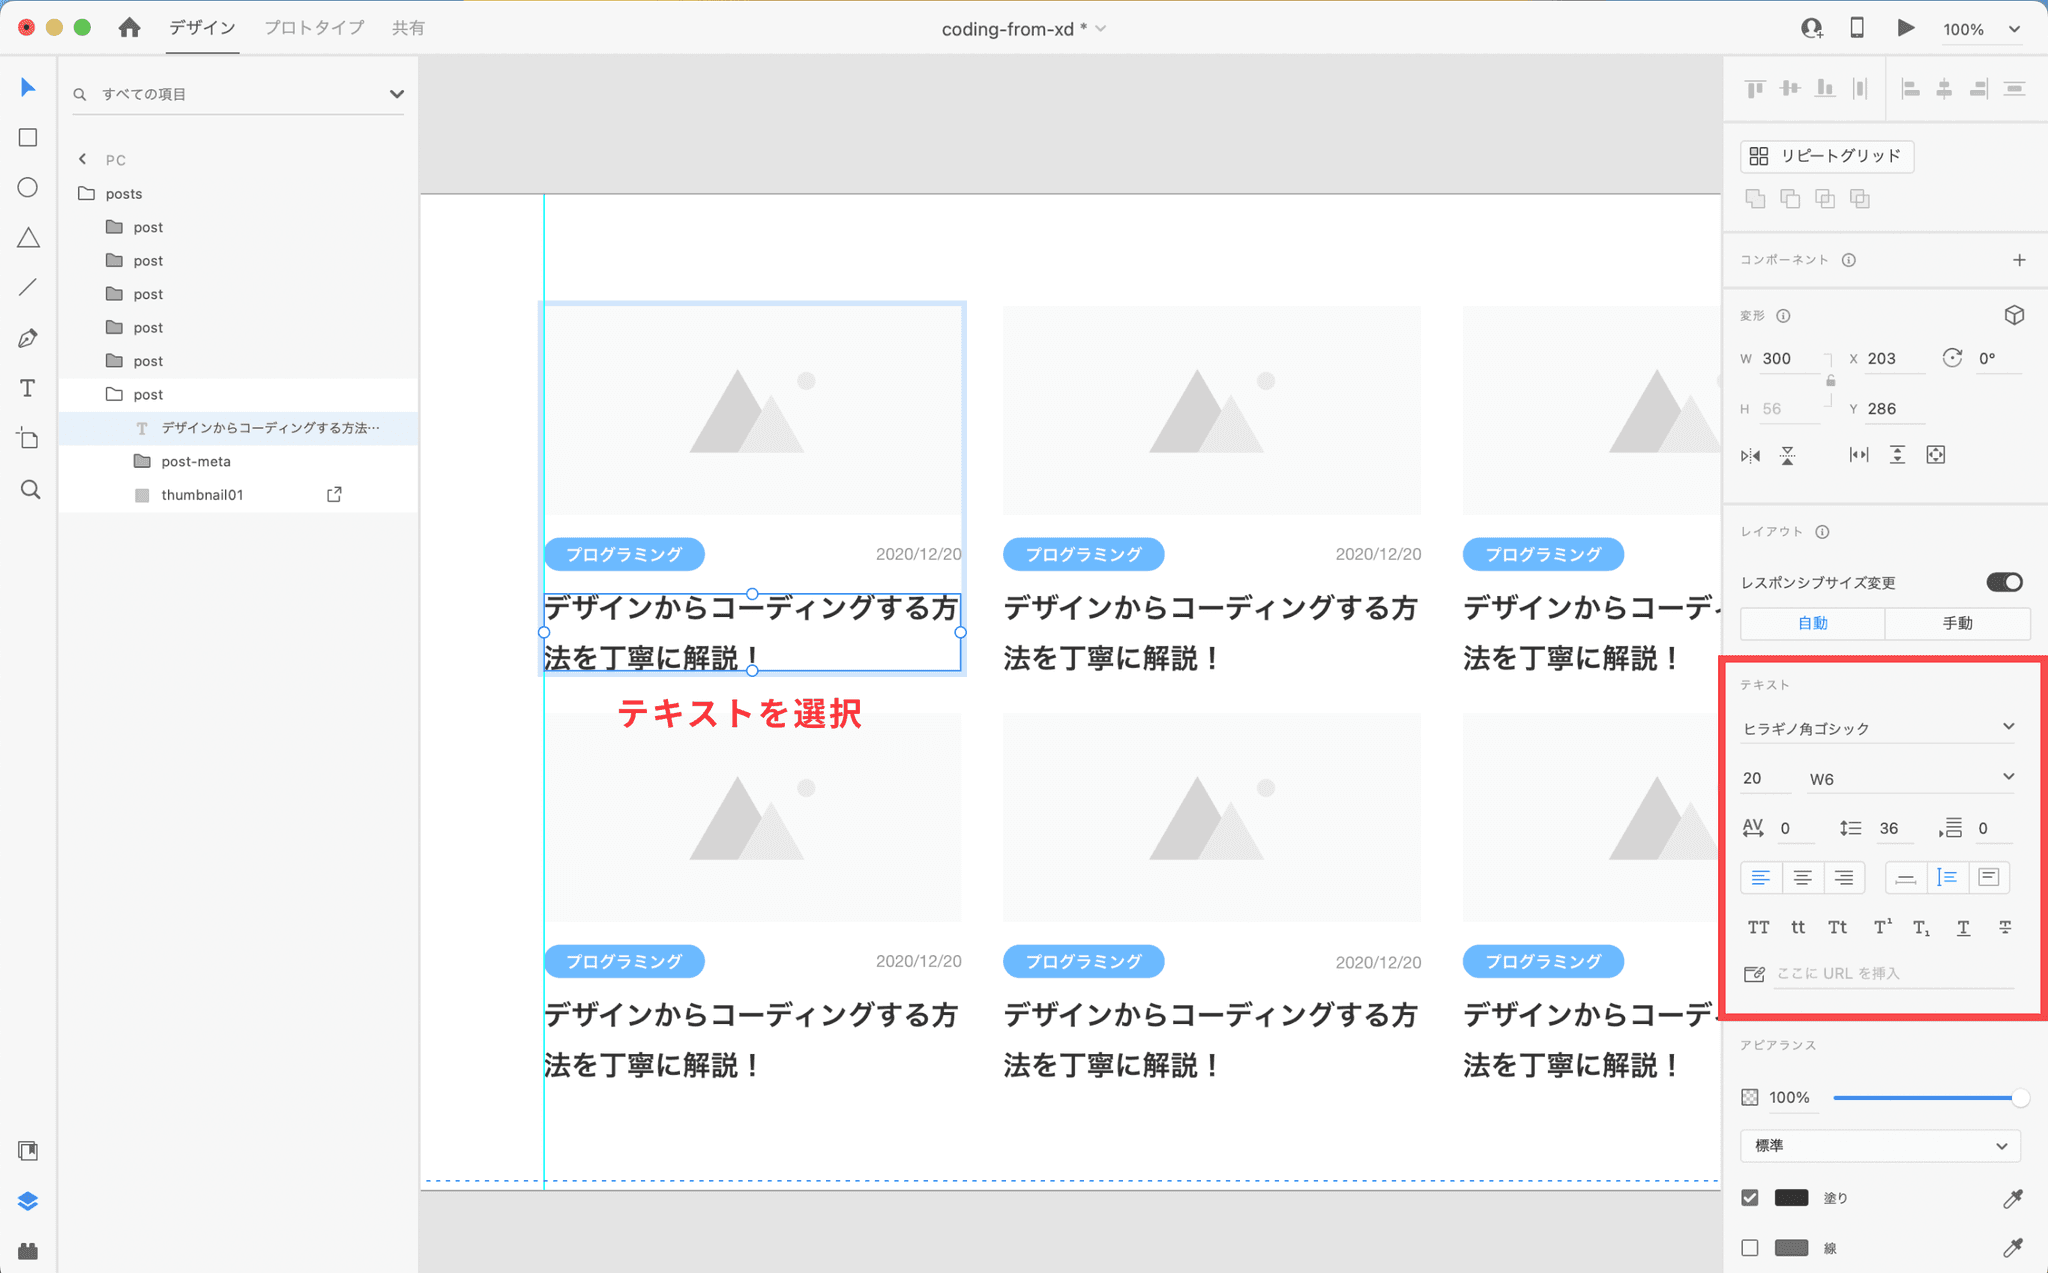Open the 標準 blend mode dropdown
The image size is (2048, 1273).
1880,1146
